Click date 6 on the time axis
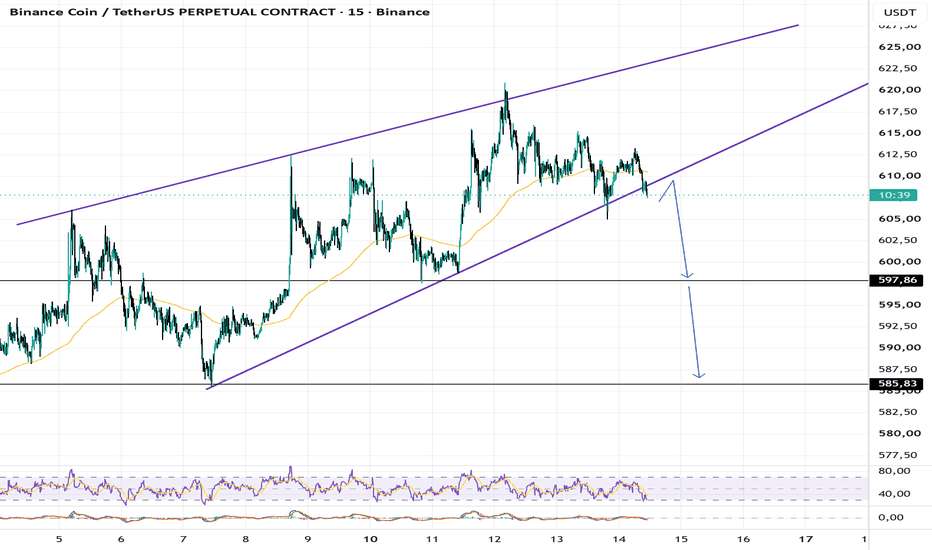Viewport: 932px width, 550px height. point(121,539)
